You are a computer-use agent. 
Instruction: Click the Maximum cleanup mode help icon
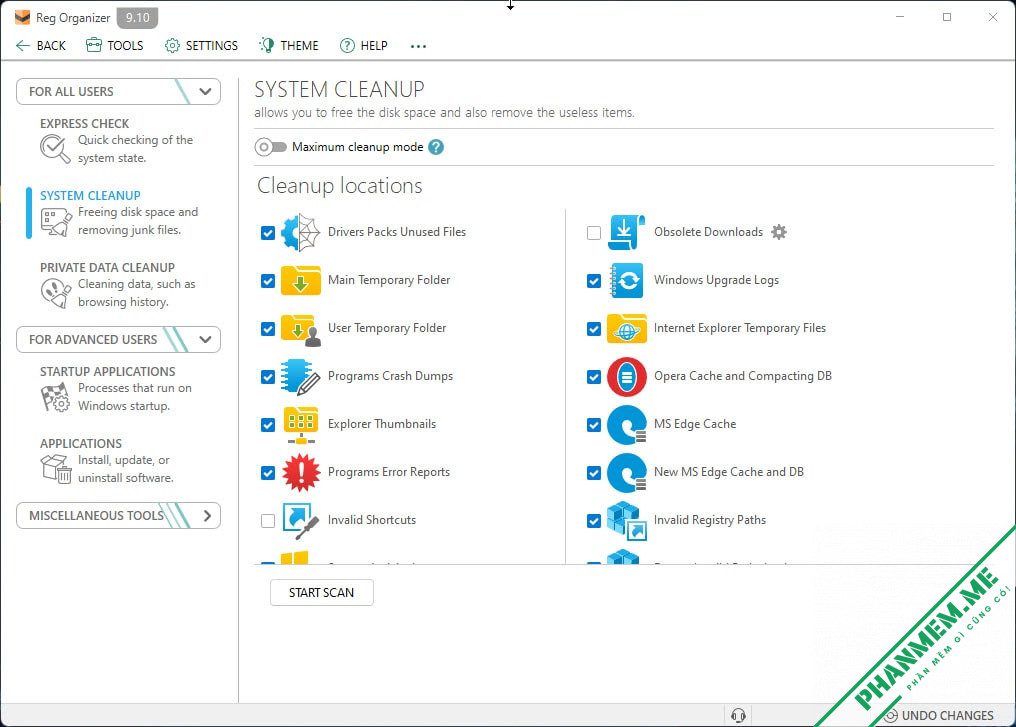coord(436,147)
